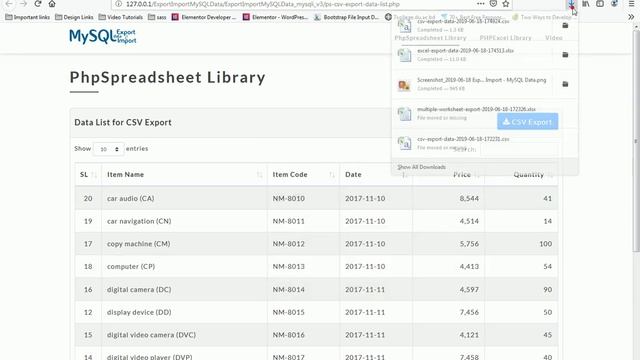Go forward to the next page

pos(23,4)
